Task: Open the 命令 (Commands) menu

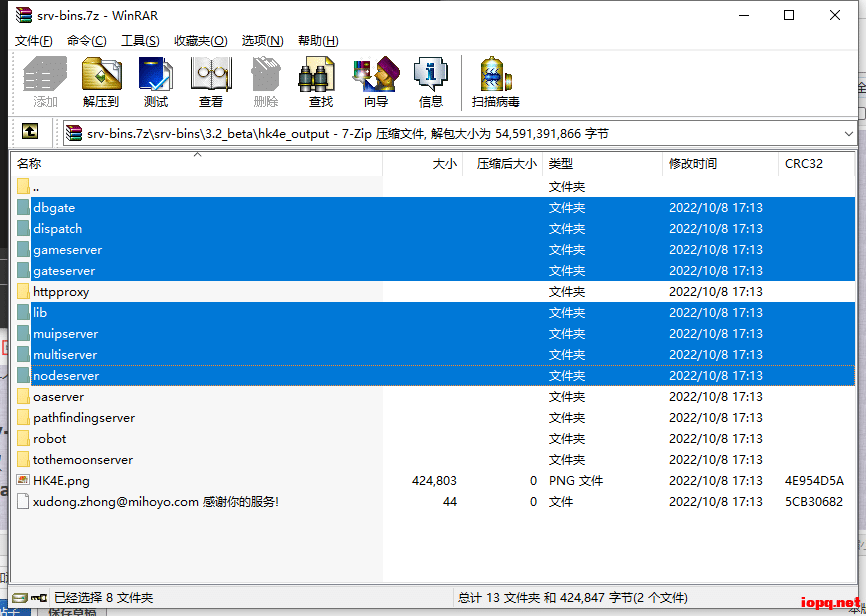Action: coord(88,40)
